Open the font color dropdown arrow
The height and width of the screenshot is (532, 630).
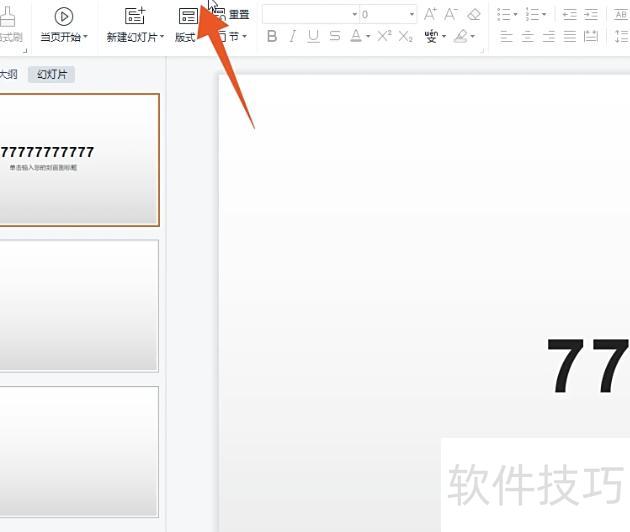coord(368,37)
